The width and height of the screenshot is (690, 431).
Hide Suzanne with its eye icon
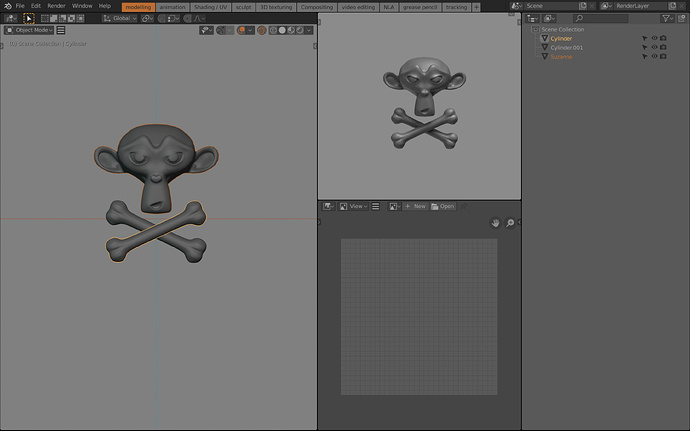(x=654, y=56)
